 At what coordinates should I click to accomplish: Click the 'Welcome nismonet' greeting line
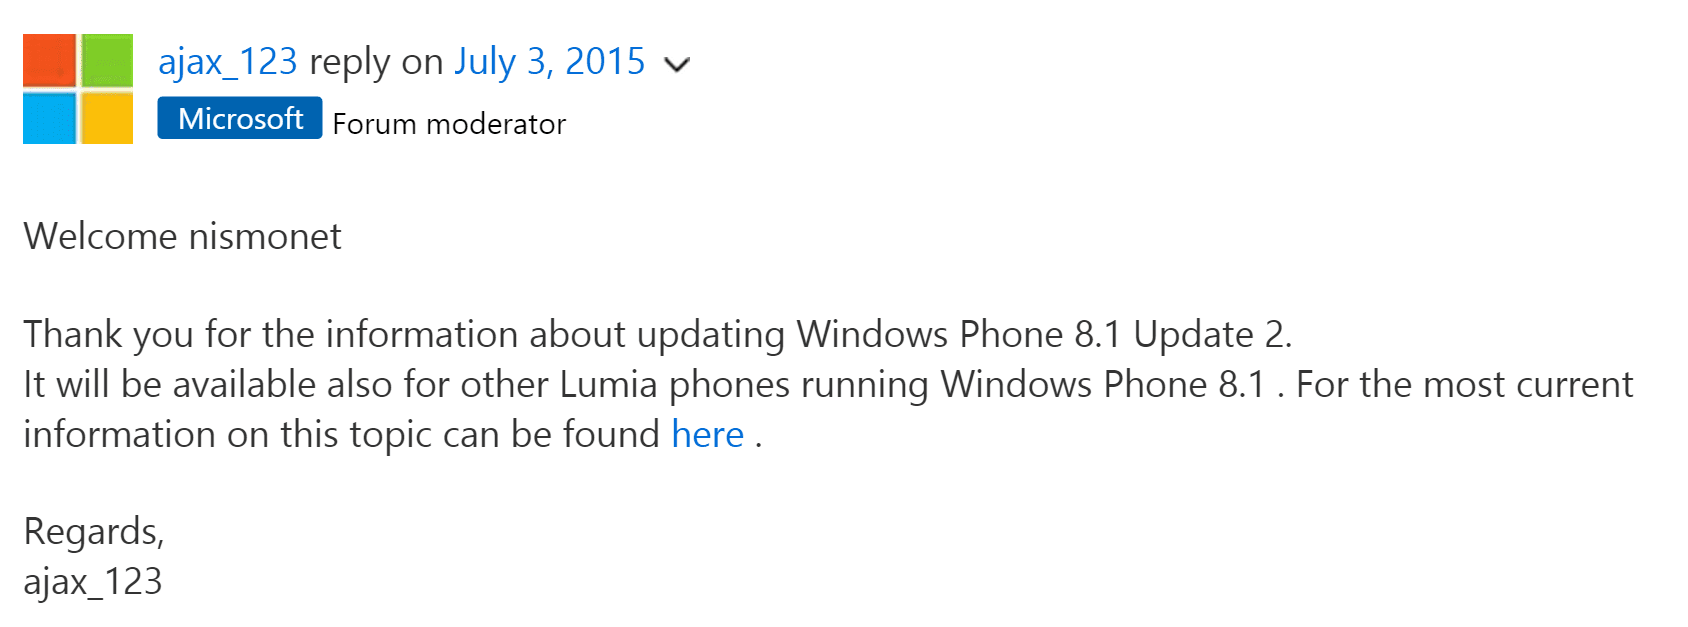coord(182,237)
